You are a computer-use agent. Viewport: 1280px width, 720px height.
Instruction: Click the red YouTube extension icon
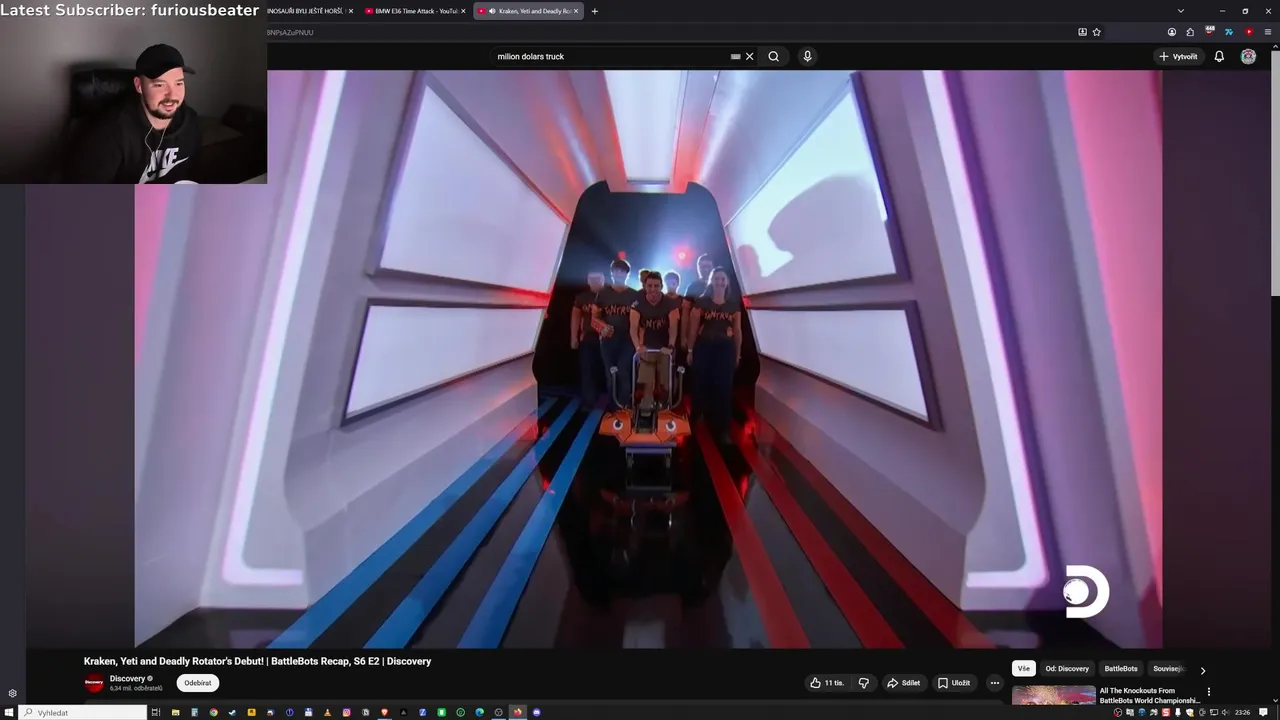click(x=1249, y=32)
